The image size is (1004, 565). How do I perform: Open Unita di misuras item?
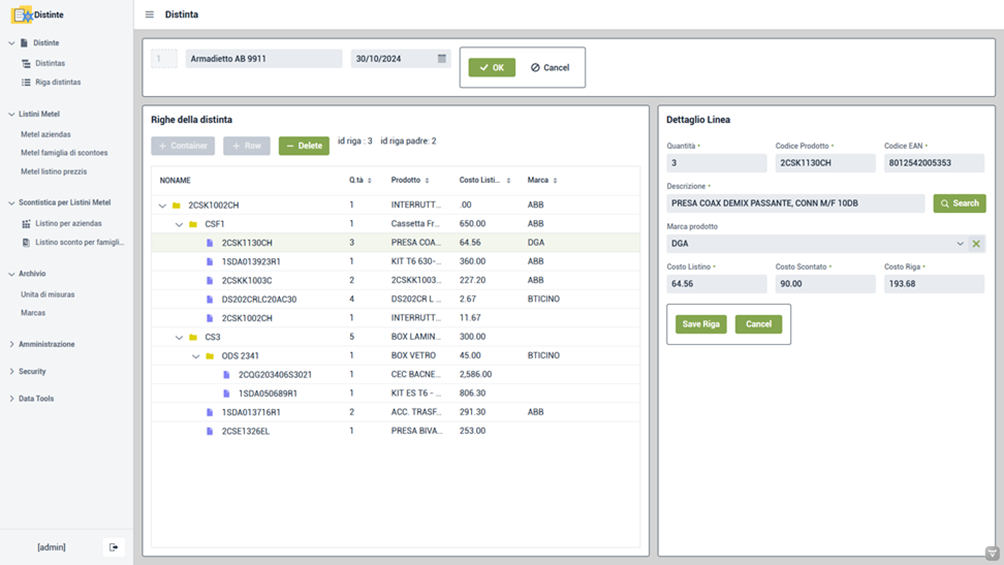47,295
